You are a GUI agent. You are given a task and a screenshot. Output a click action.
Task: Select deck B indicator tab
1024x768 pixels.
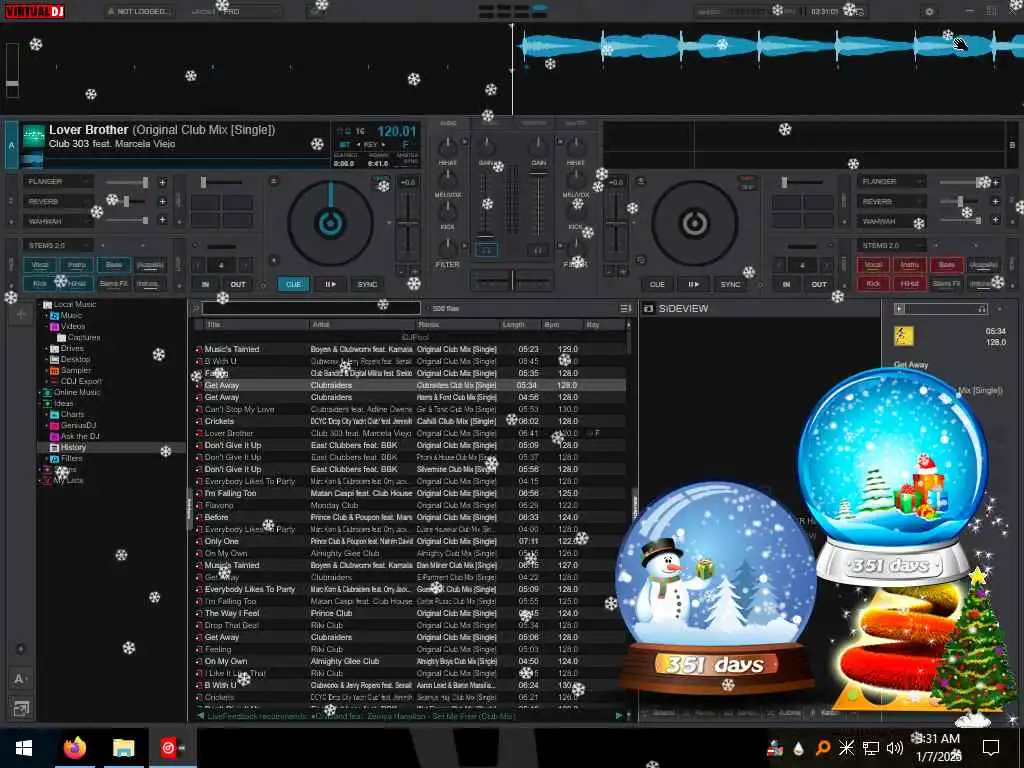[x=1012, y=145]
